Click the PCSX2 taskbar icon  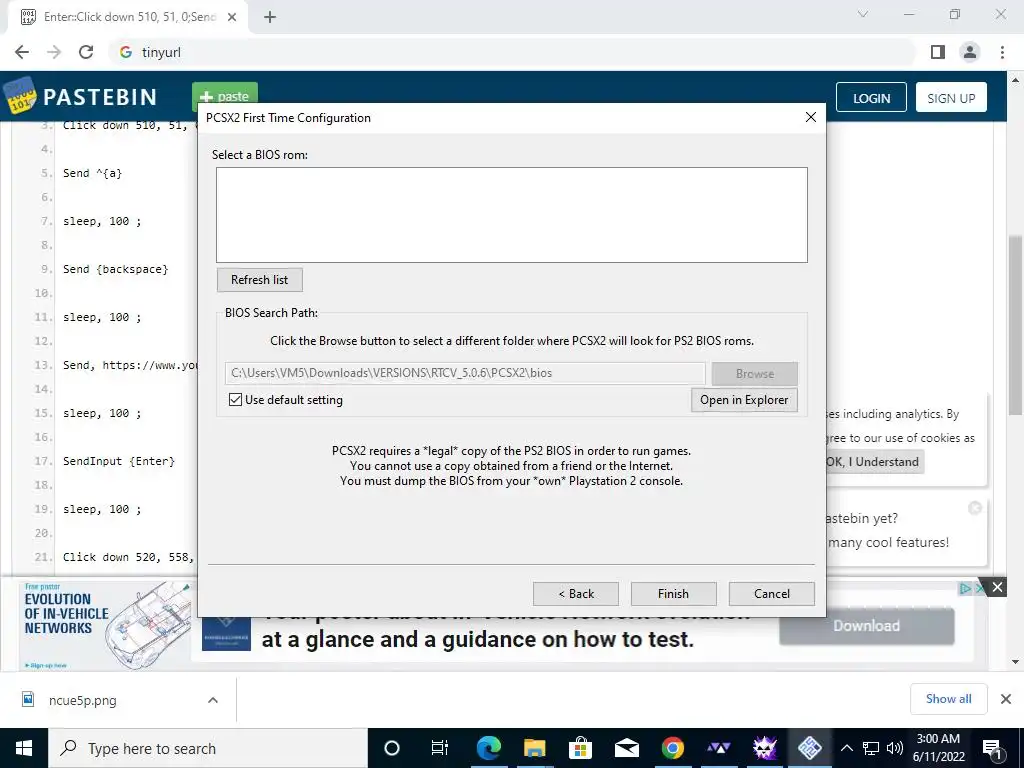point(810,748)
